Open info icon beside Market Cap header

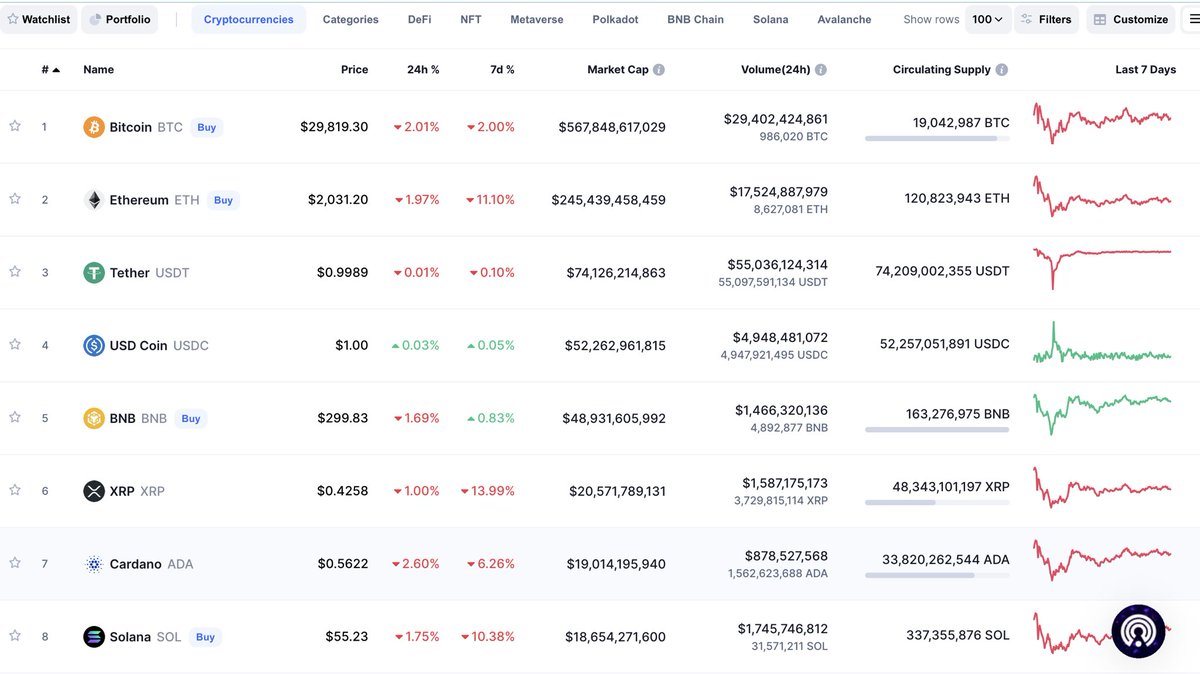(659, 70)
